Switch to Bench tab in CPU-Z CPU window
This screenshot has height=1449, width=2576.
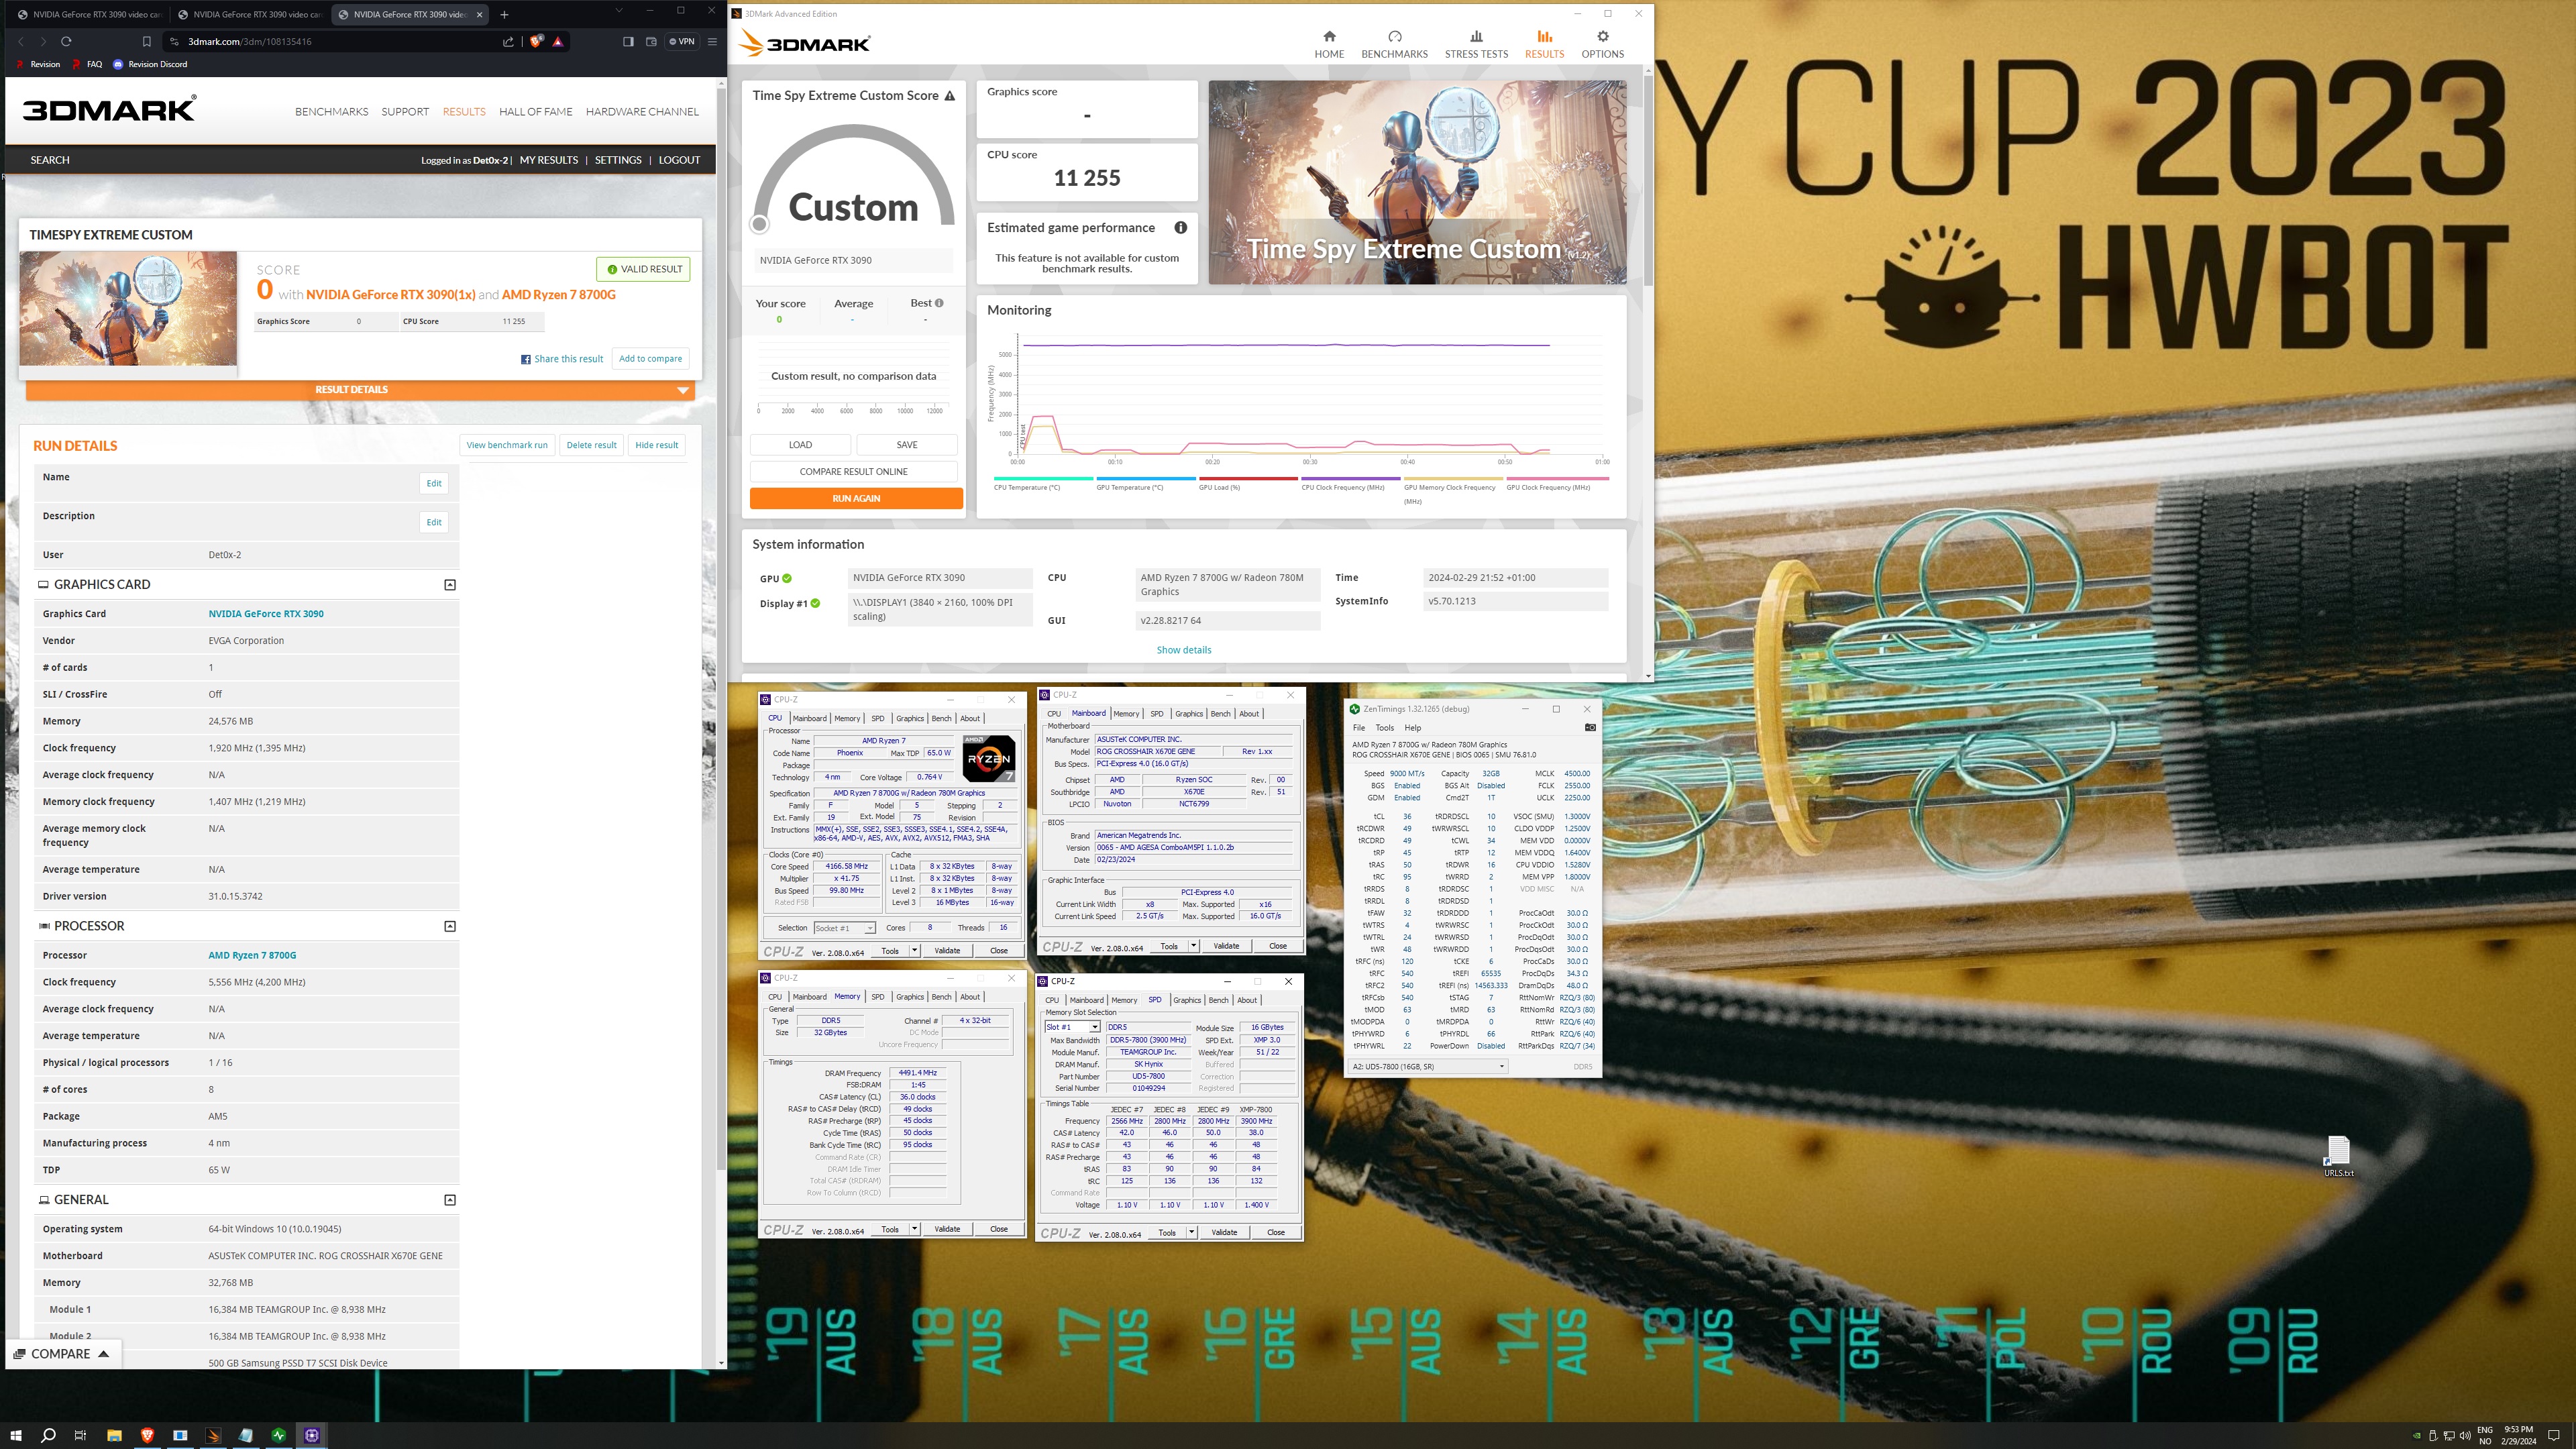click(941, 718)
